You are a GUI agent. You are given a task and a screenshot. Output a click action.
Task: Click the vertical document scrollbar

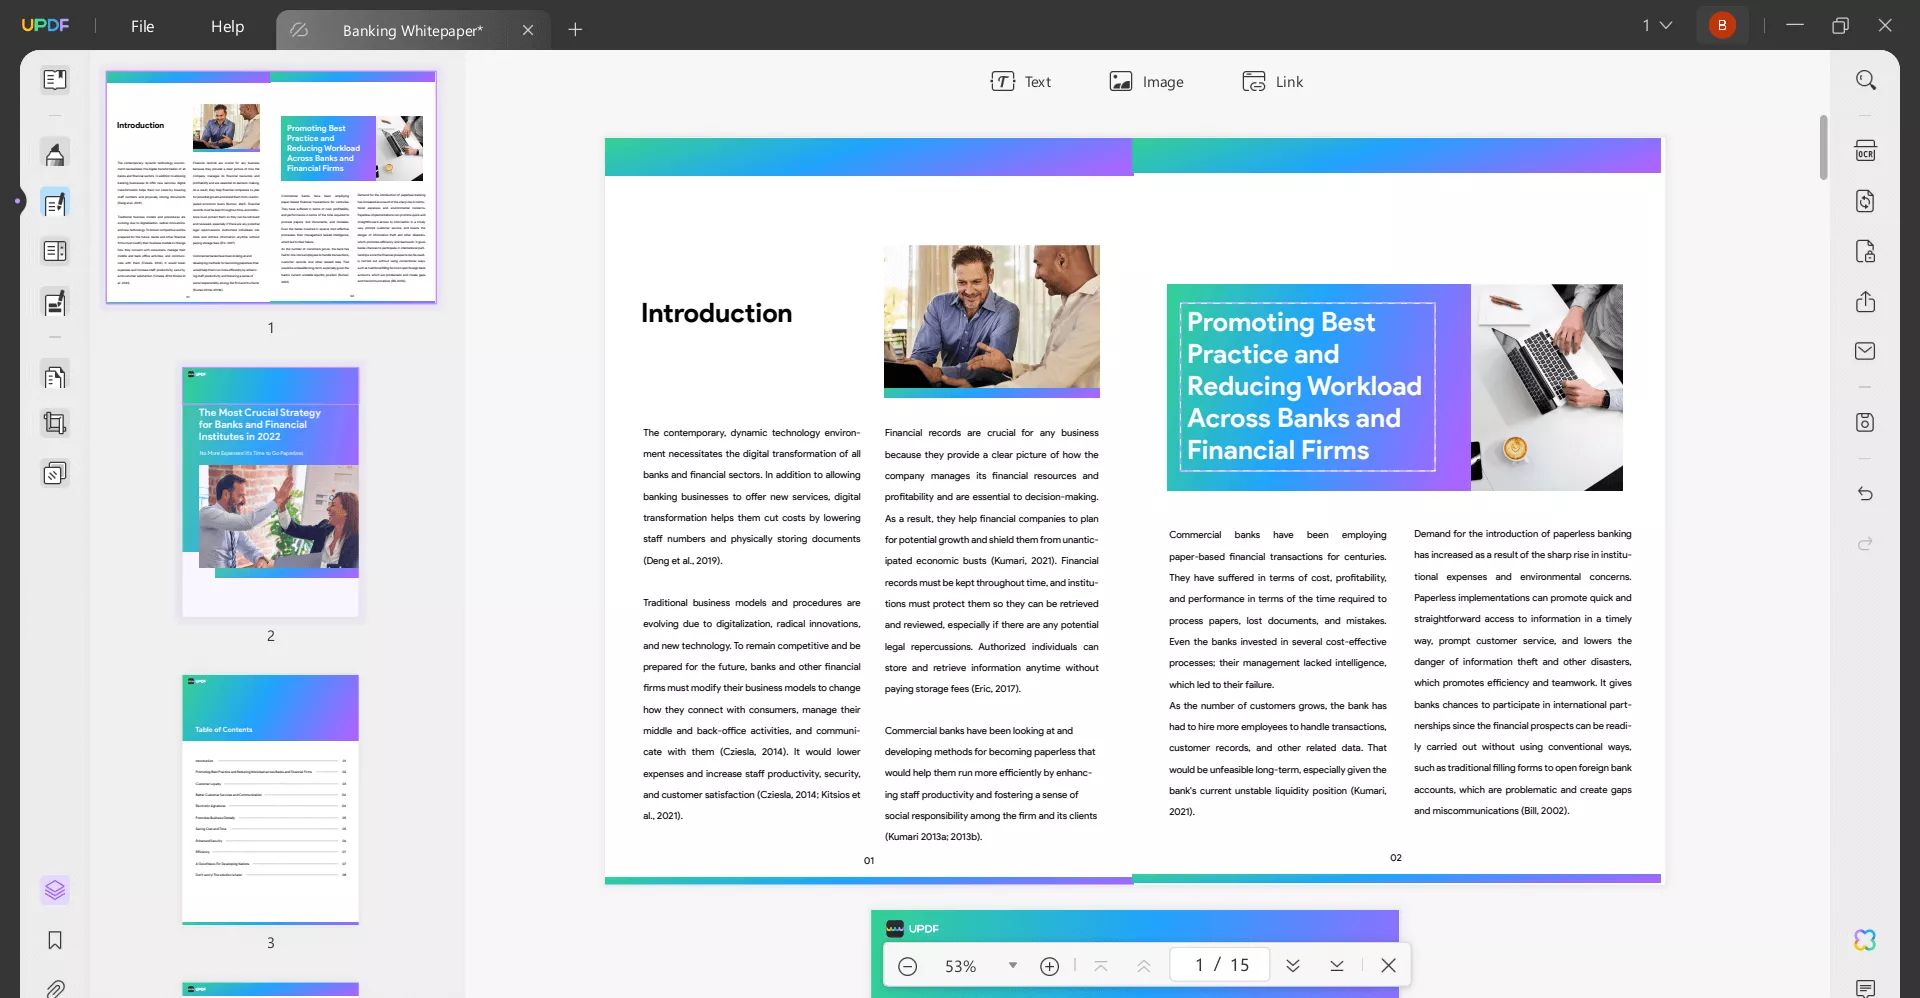tap(1823, 148)
